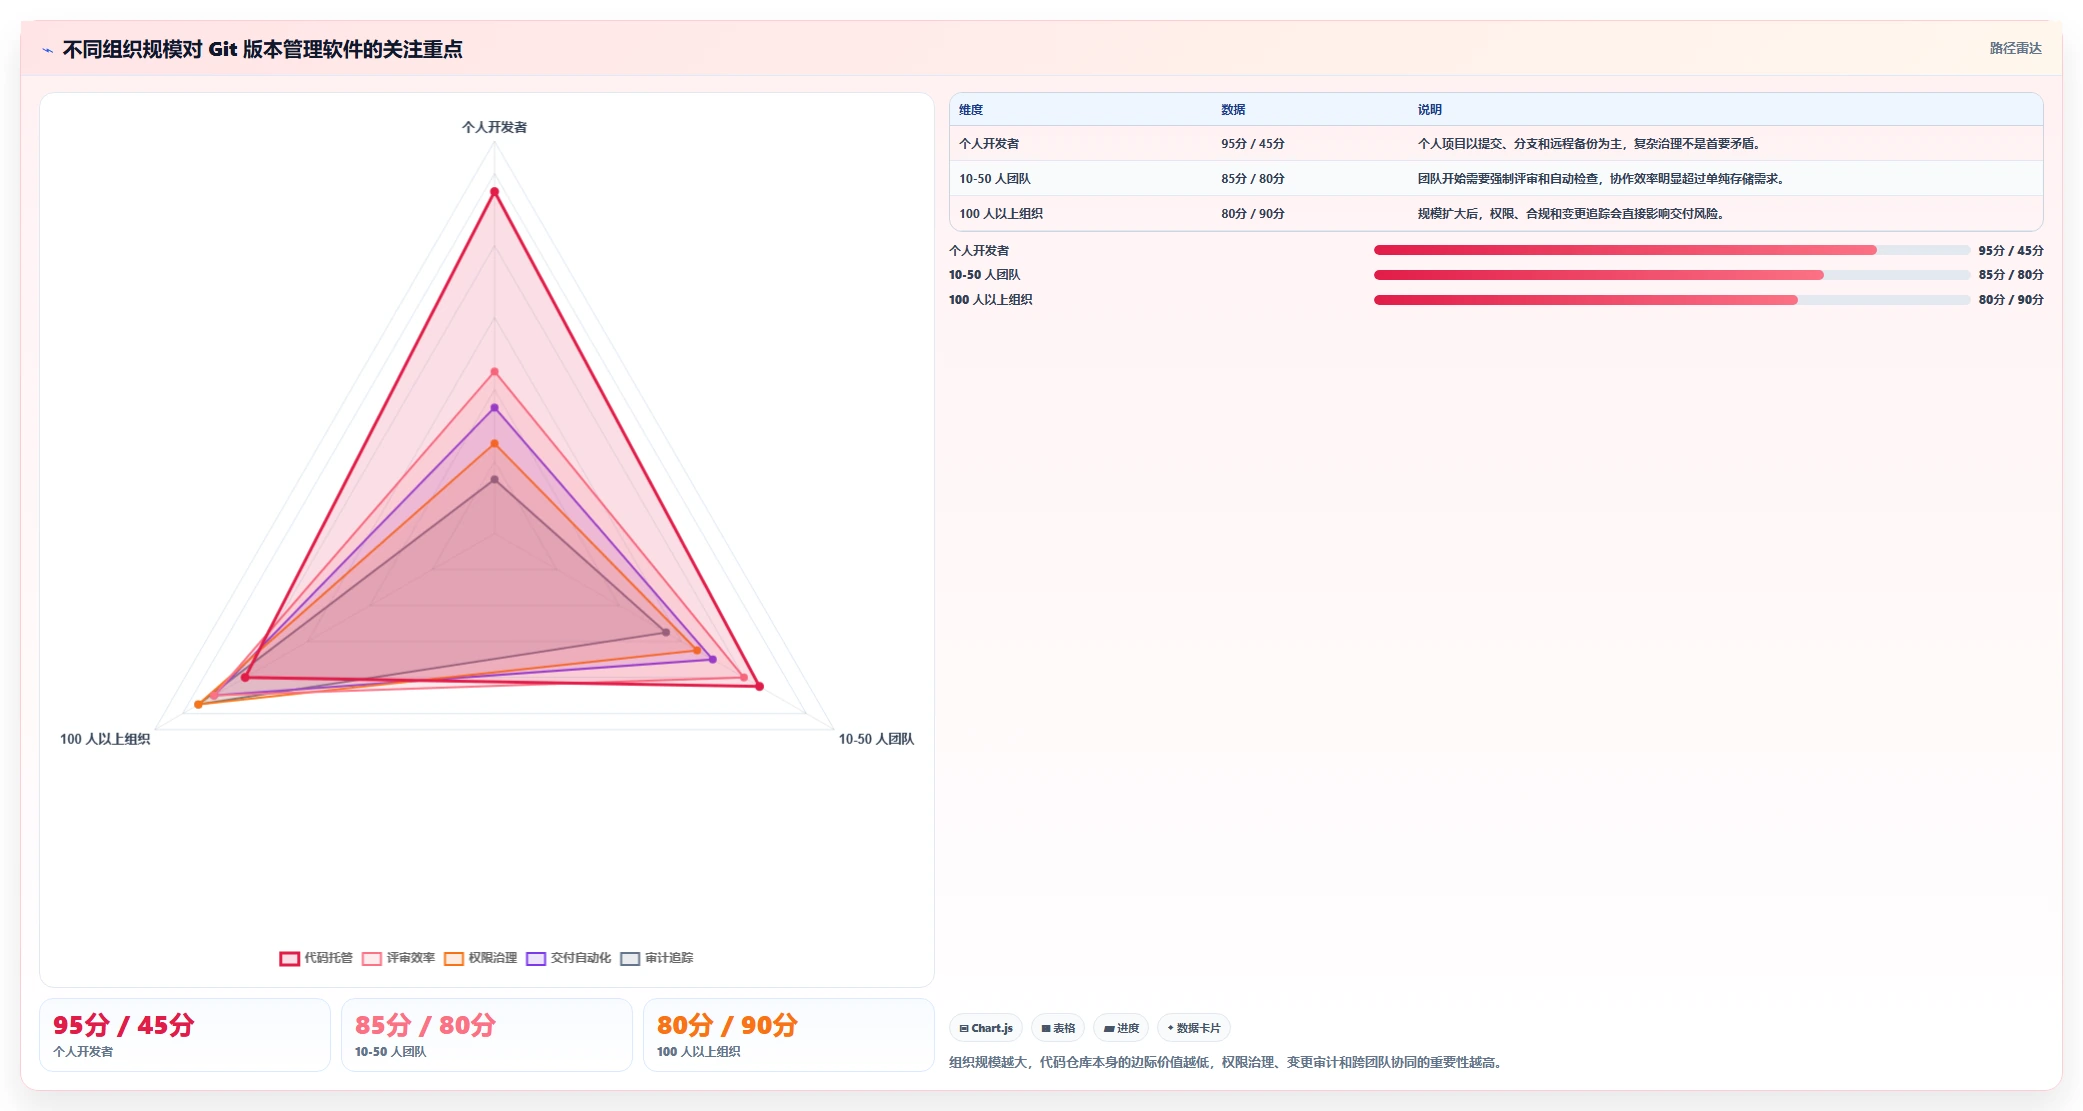Click the gray 审计追踪 point on 个人开发者 axis
The height and width of the screenshot is (1111, 2083).
[494, 480]
